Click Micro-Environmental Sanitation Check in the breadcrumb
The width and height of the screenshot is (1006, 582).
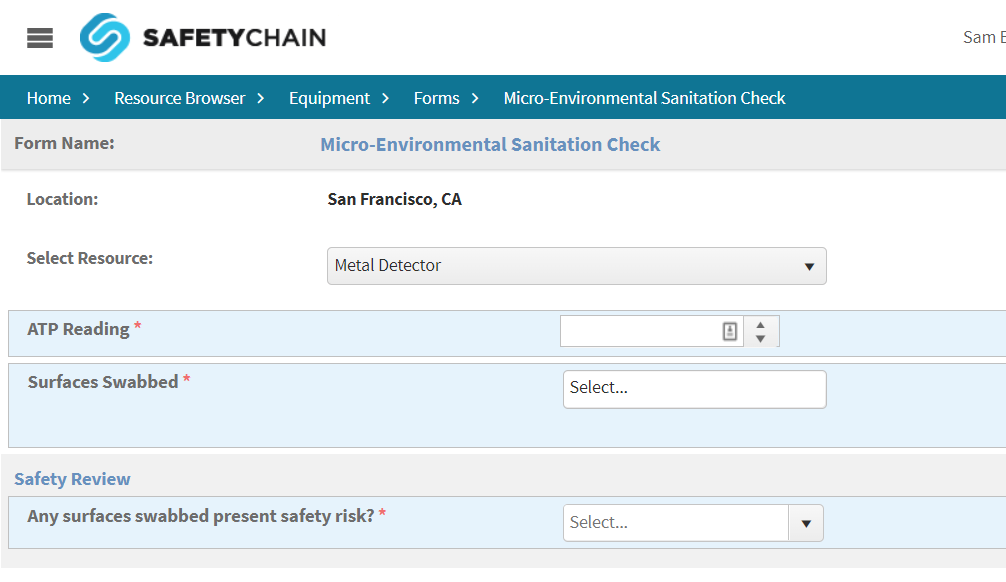pos(644,98)
